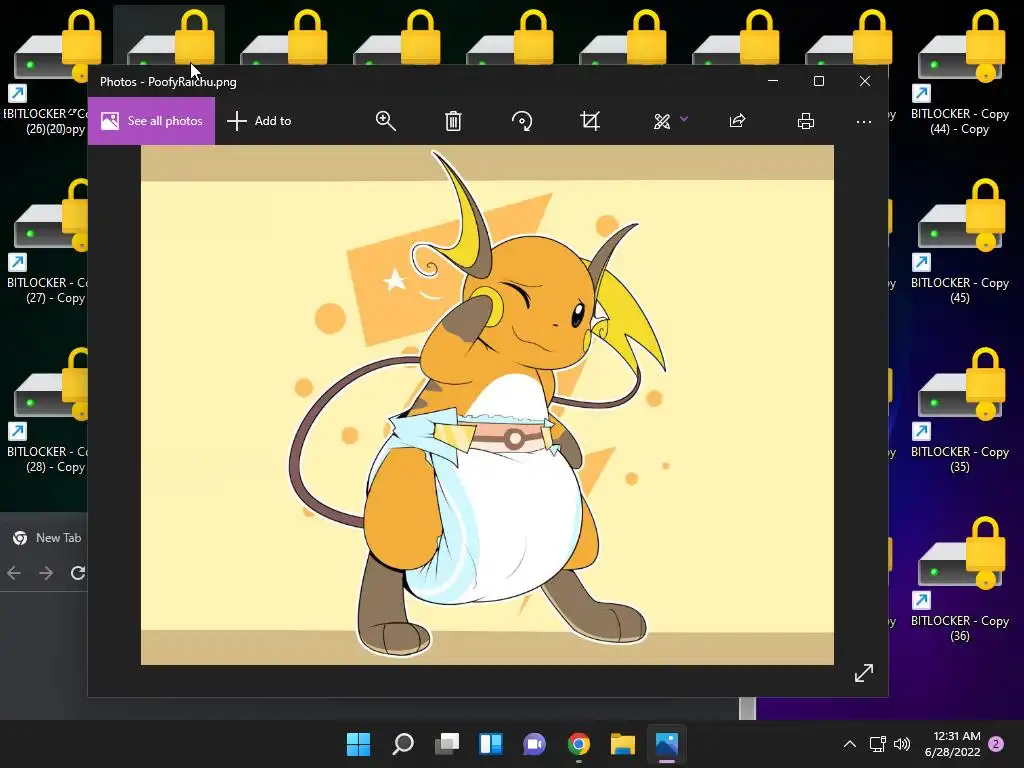Screen dimensions: 1024x768
Task: Open the Widgets panel from taskbar
Action: click(491, 744)
